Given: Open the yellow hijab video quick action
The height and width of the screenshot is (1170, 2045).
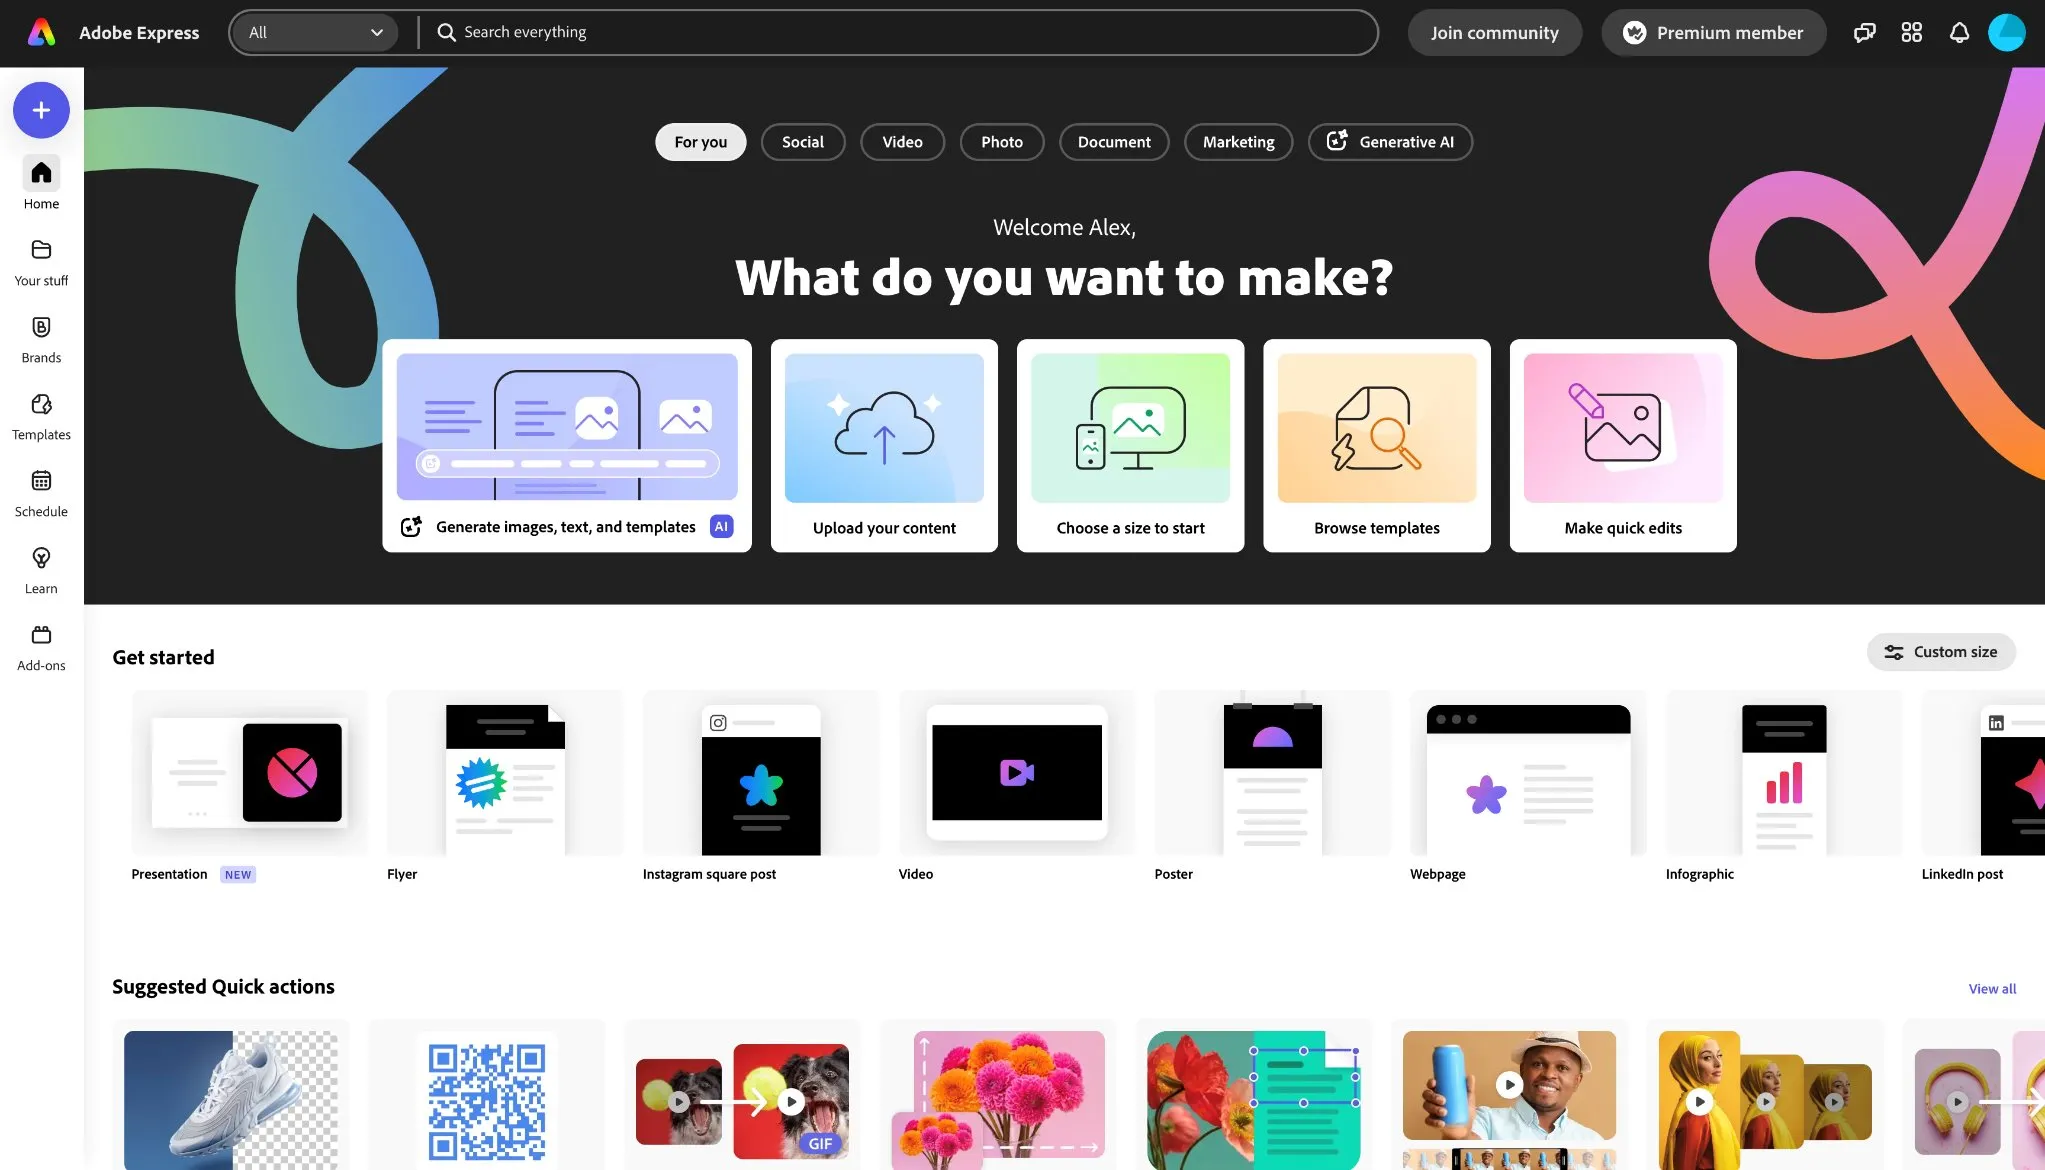Looking at the screenshot, I should (x=1766, y=1095).
